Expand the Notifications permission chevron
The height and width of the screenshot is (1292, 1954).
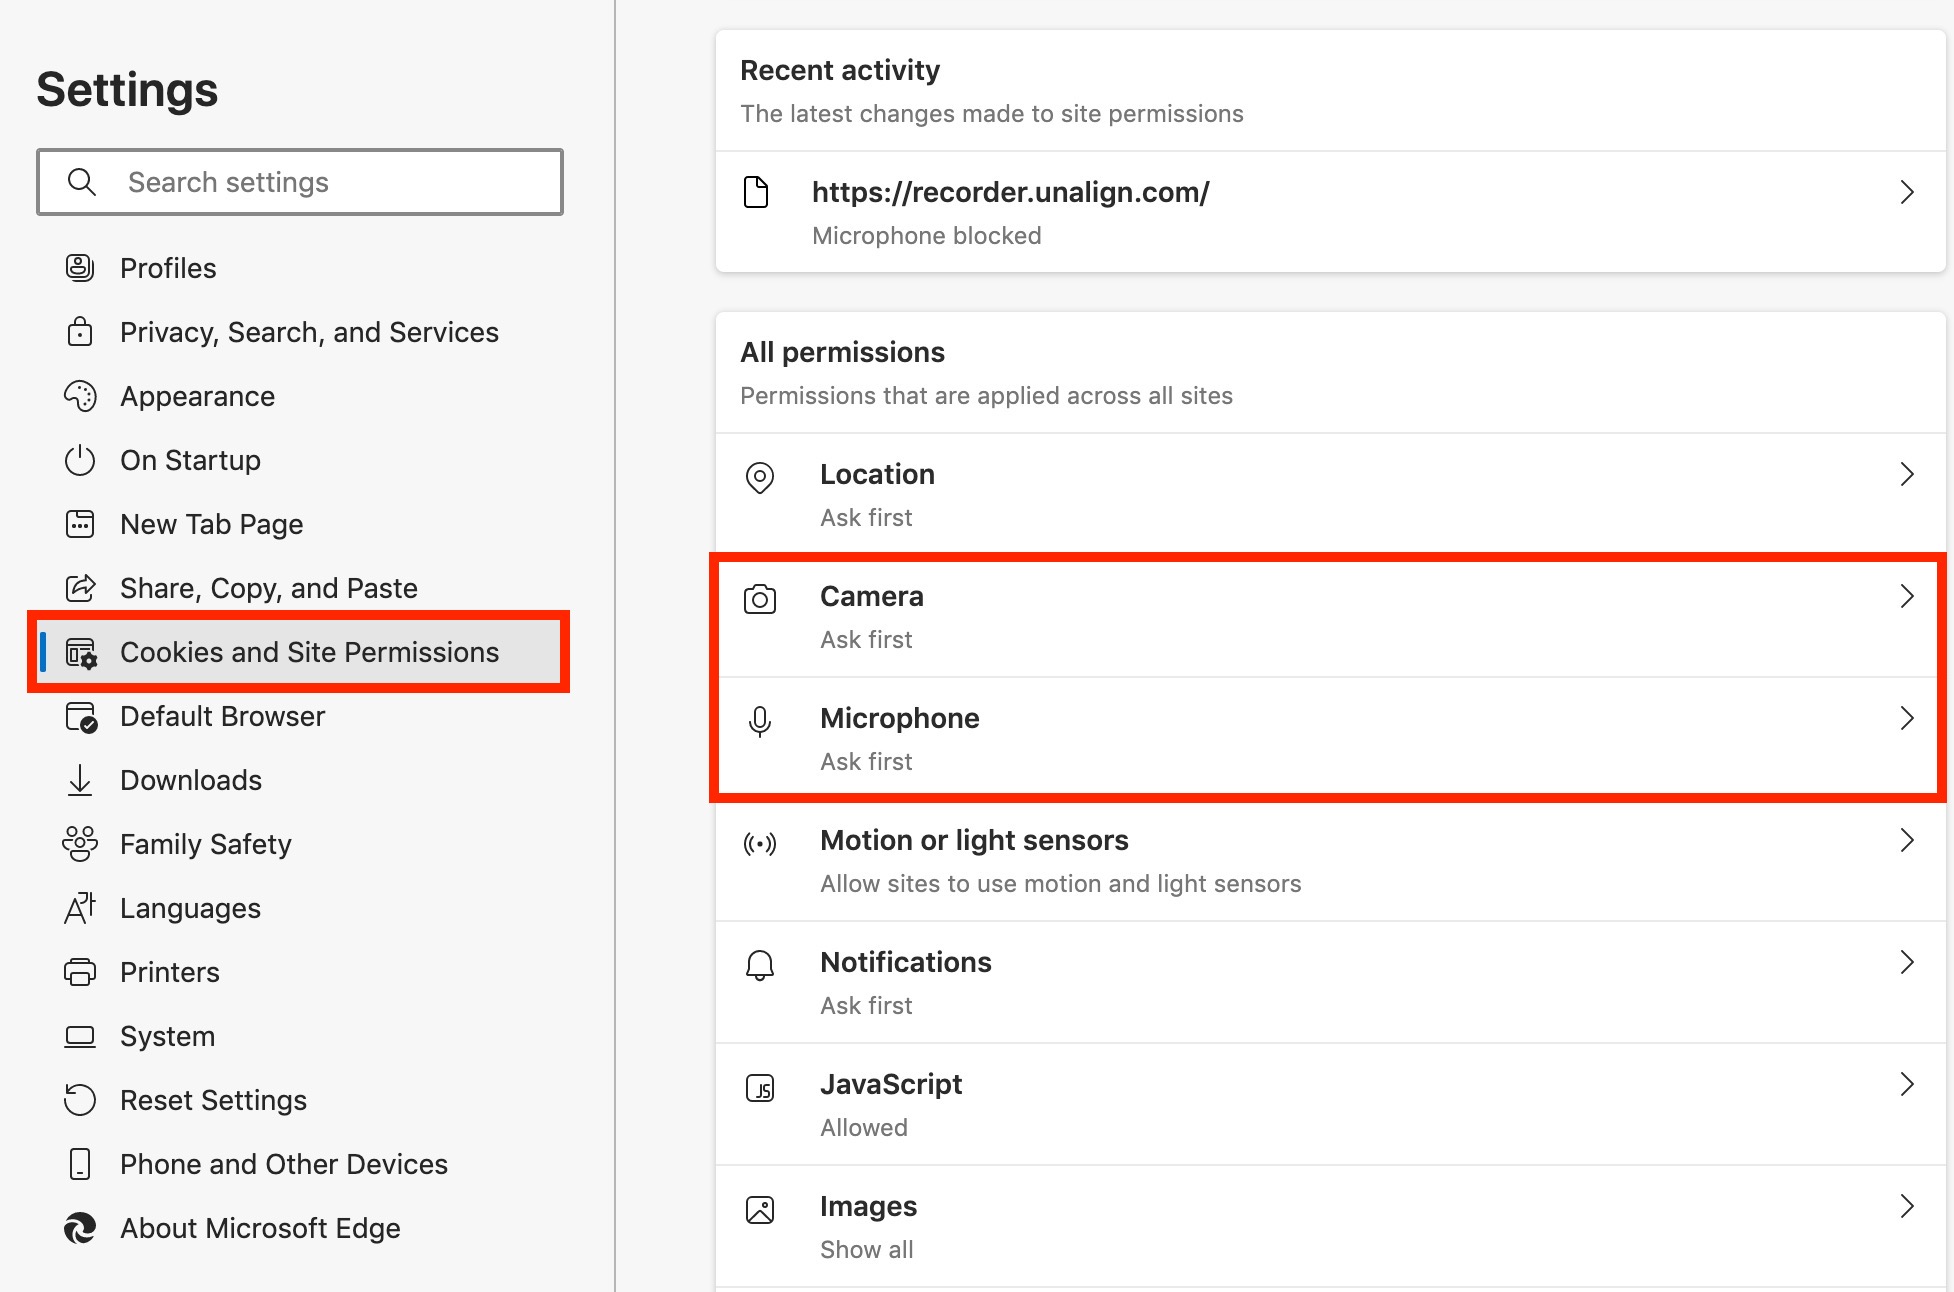click(x=1907, y=962)
